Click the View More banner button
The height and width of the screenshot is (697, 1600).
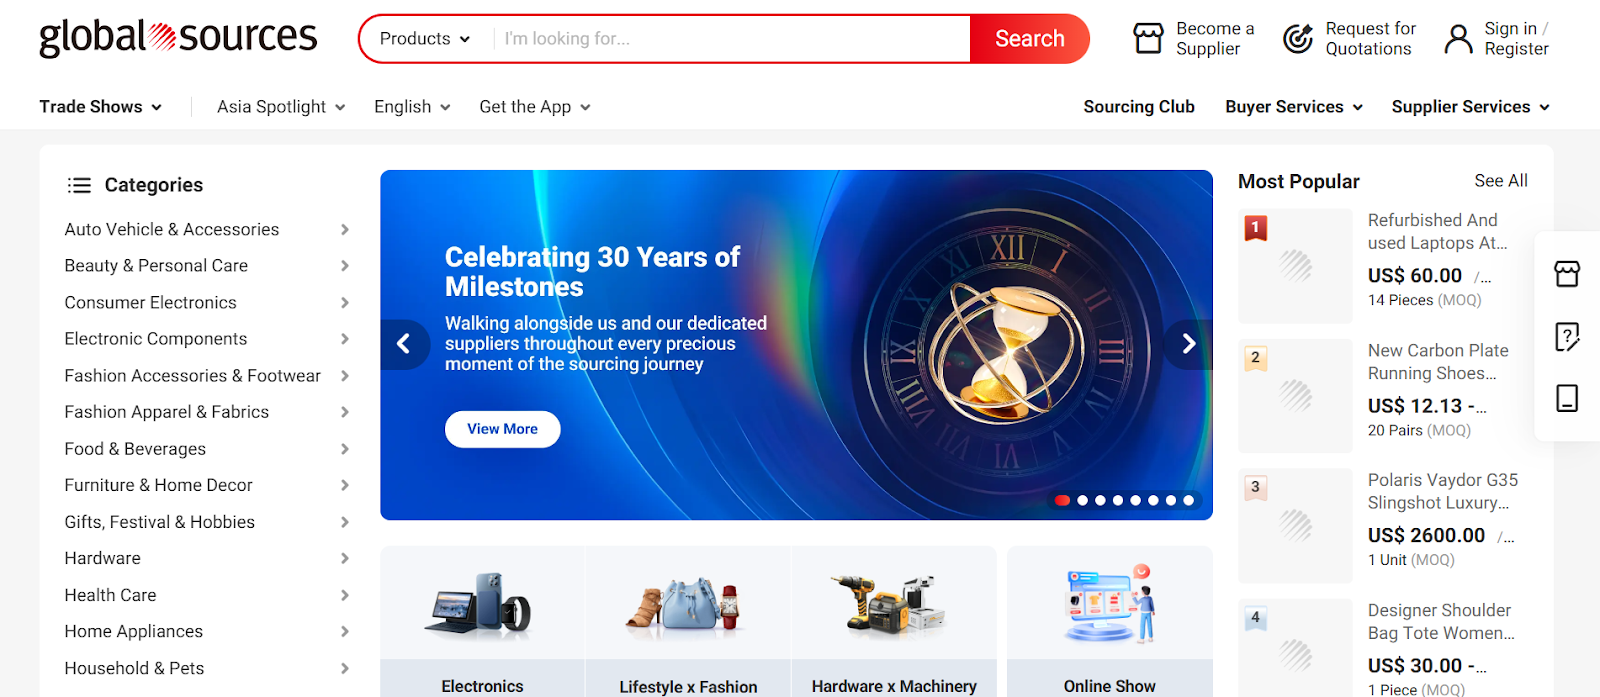click(502, 429)
